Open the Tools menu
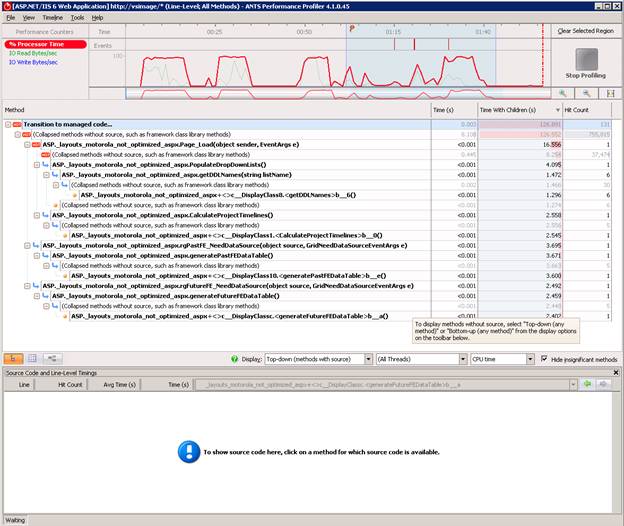Viewport: 624px width, 526px height. (x=77, y=18)
